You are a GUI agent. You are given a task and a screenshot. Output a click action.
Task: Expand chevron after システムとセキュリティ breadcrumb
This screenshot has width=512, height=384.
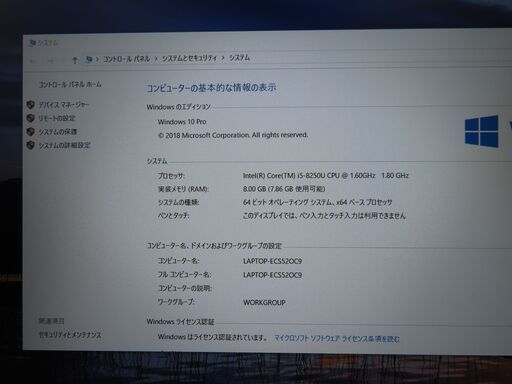pos(223,58)
